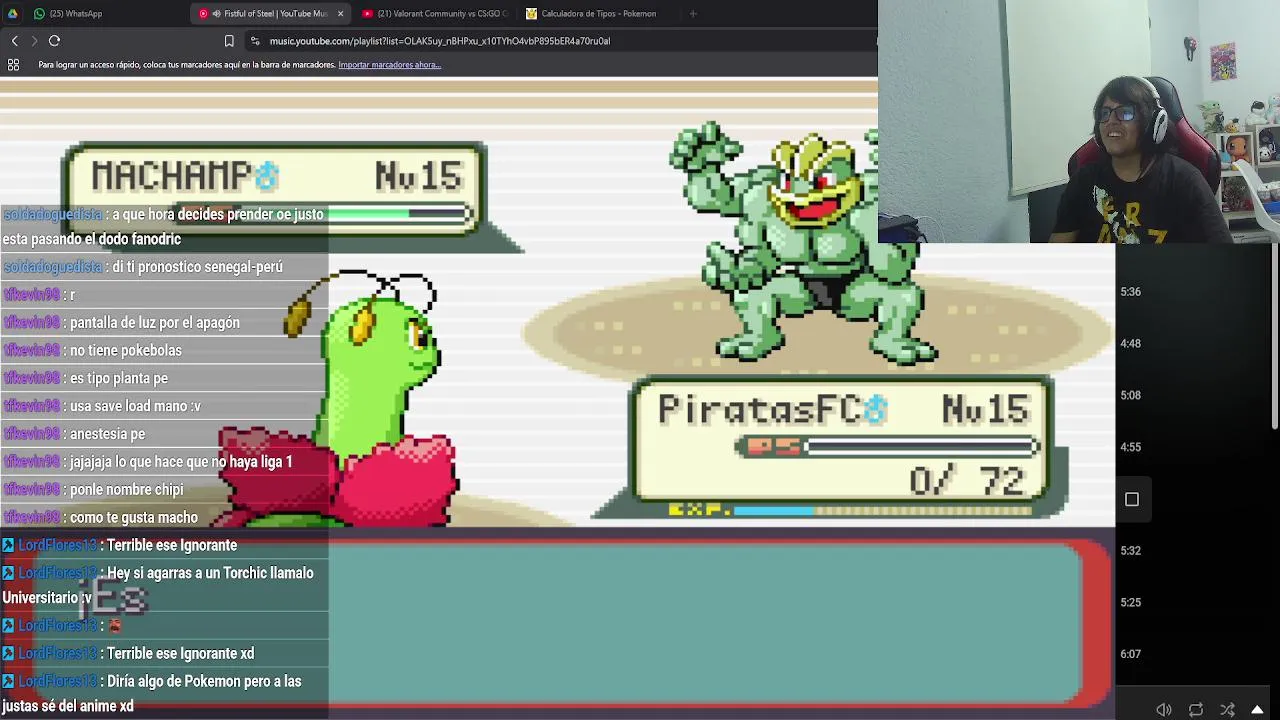The width and height of the screenshot is (1280, 720).
Task: Select playlist track with 5:08 duration
Action: (1130, 395)
